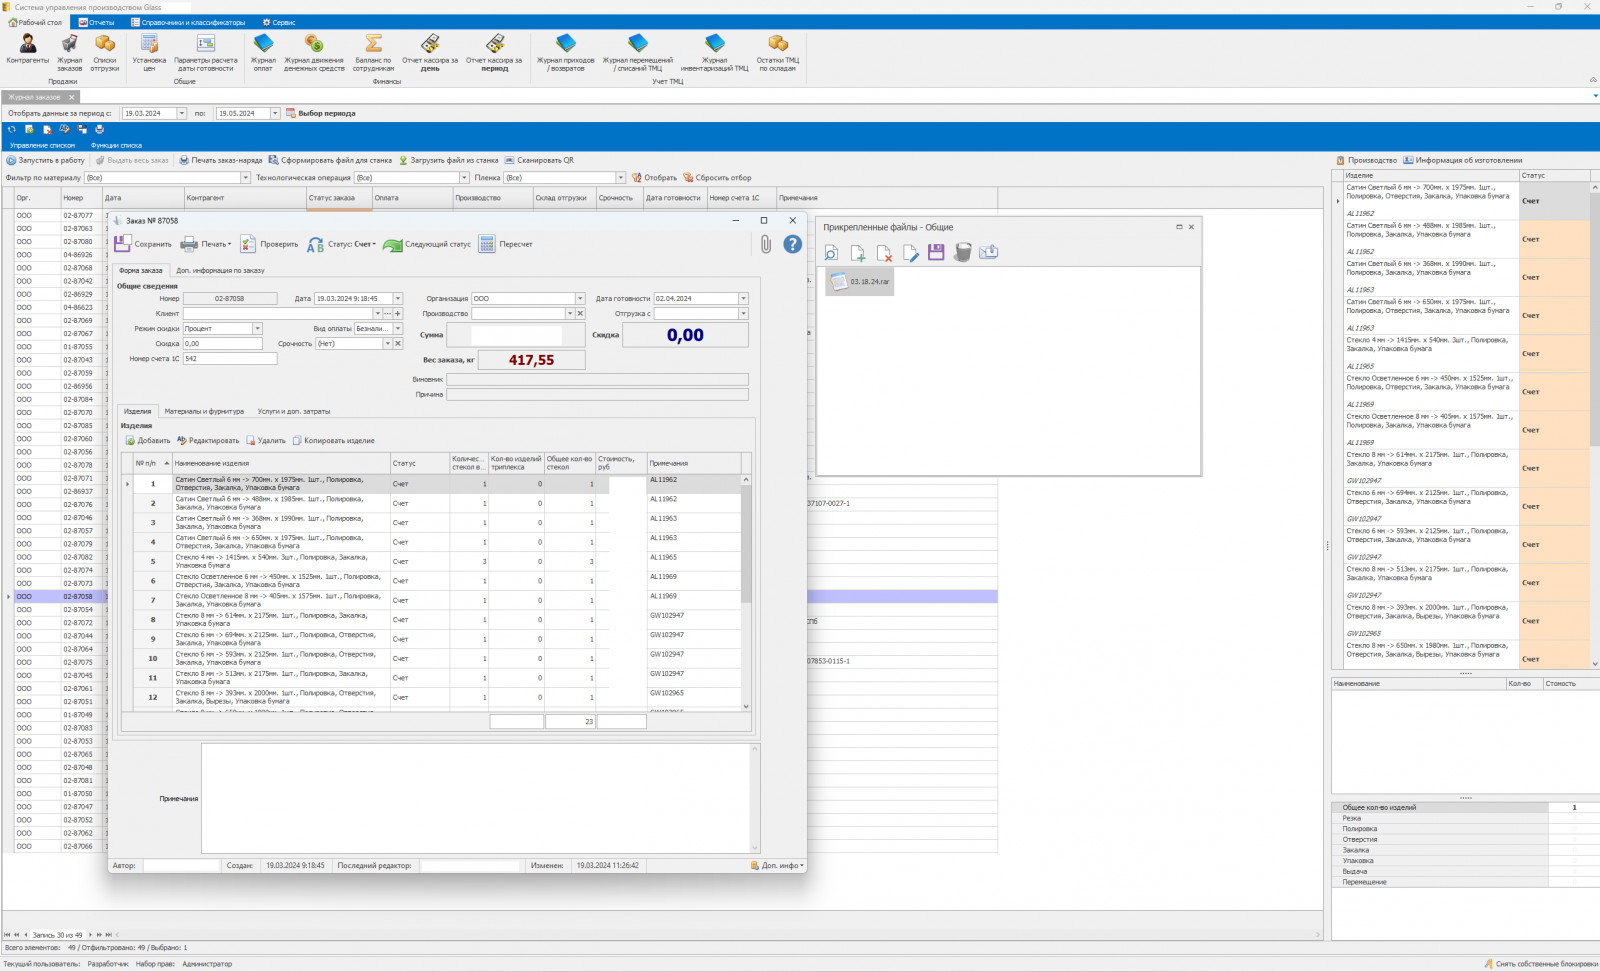The width and height of the screenshot is (1600, 972).
Task: Open the Информация об изготовлении panel
Action: point(1462,160)
